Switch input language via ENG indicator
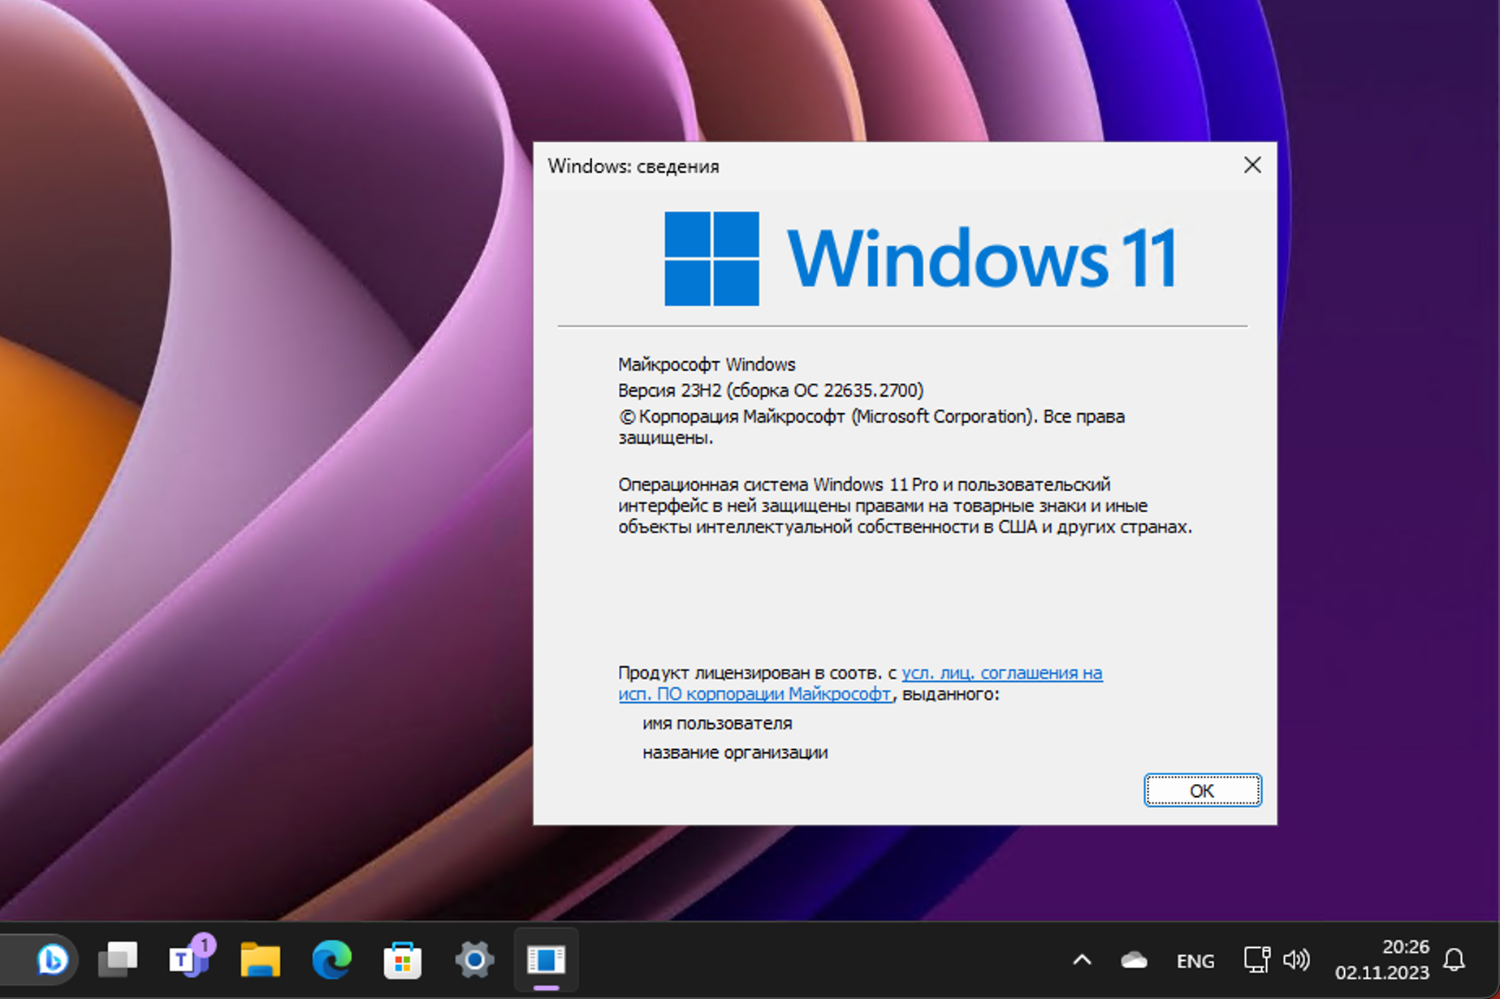Screen dimensions: 1500x999 [x=1194, y=960]
